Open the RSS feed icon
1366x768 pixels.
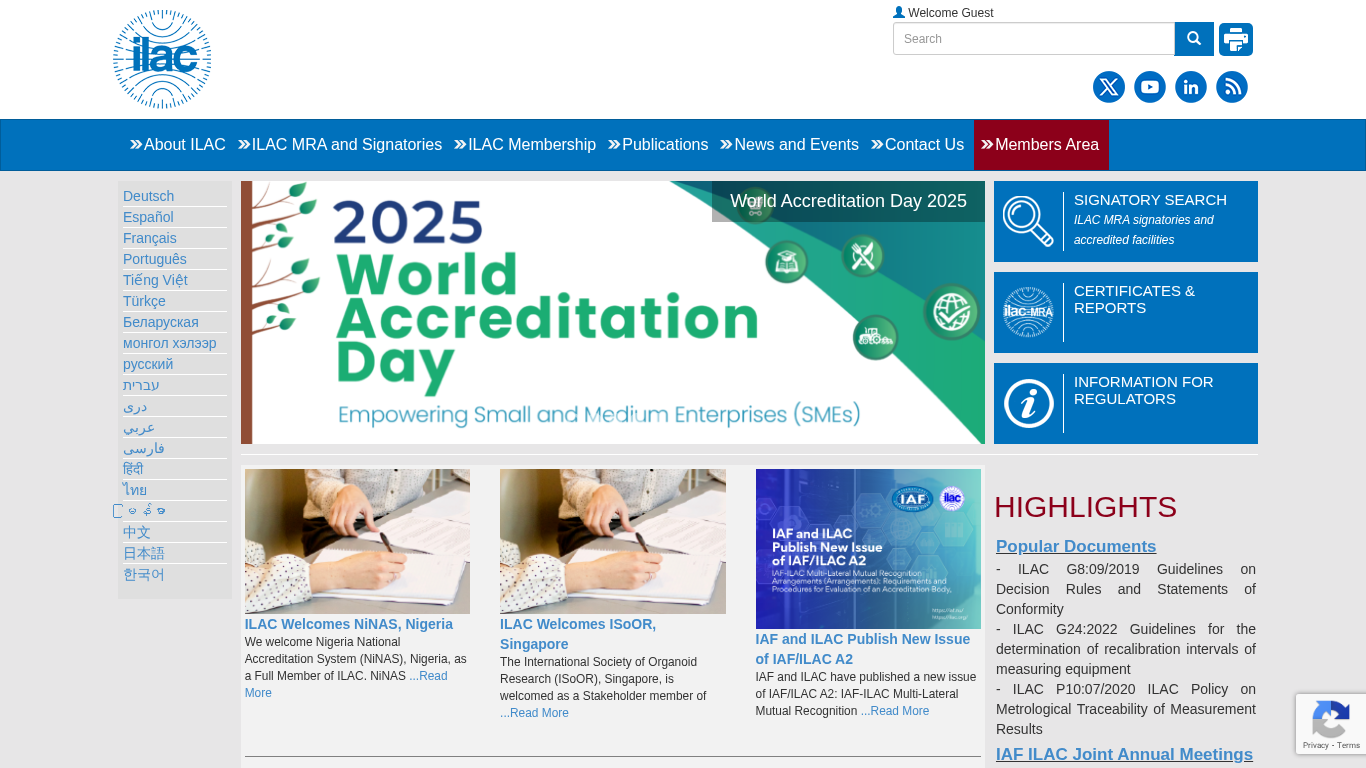tap(1232, 87)
